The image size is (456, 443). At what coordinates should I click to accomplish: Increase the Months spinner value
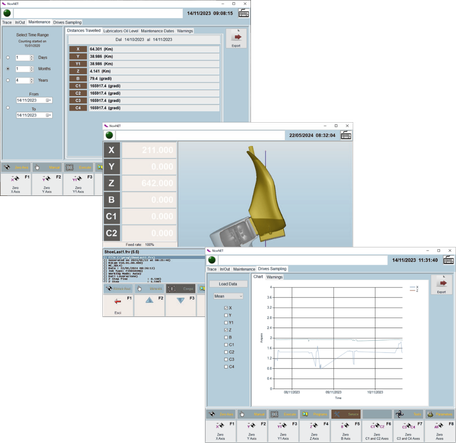[x=32, y=68]
